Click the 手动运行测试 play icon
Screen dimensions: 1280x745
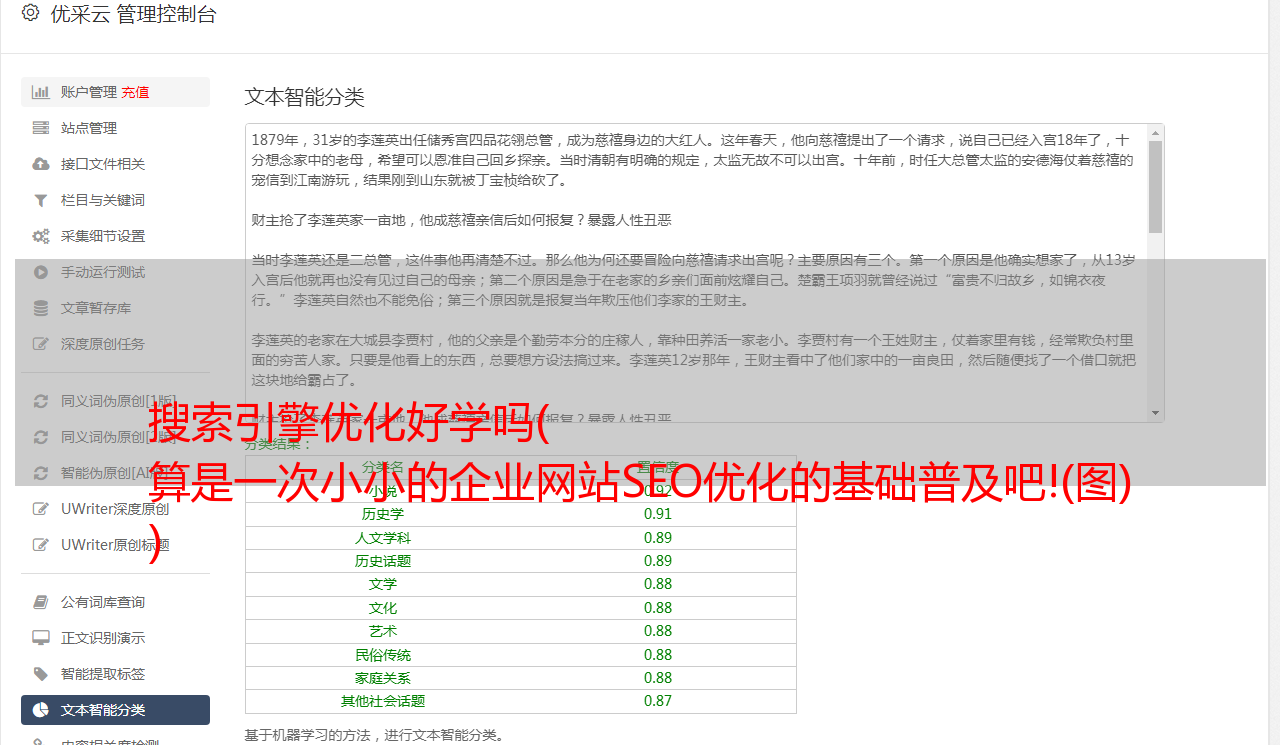point(40,272)
